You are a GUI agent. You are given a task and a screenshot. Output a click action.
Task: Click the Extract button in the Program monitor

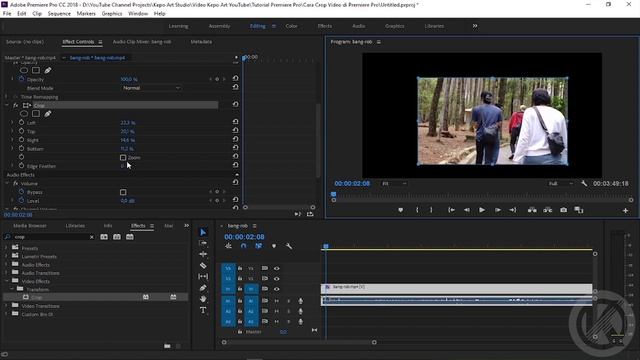pos(547,210)
